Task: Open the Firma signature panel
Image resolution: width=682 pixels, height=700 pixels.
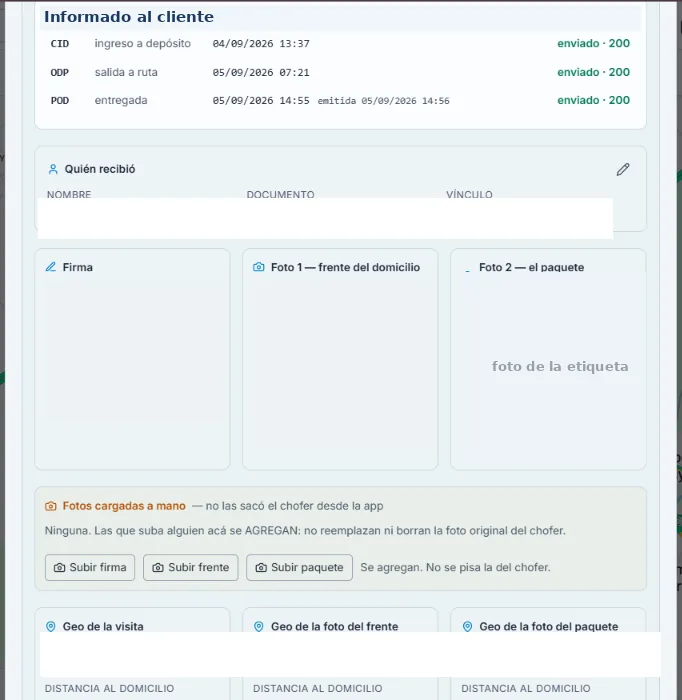Action: click(x=132, y=359)
